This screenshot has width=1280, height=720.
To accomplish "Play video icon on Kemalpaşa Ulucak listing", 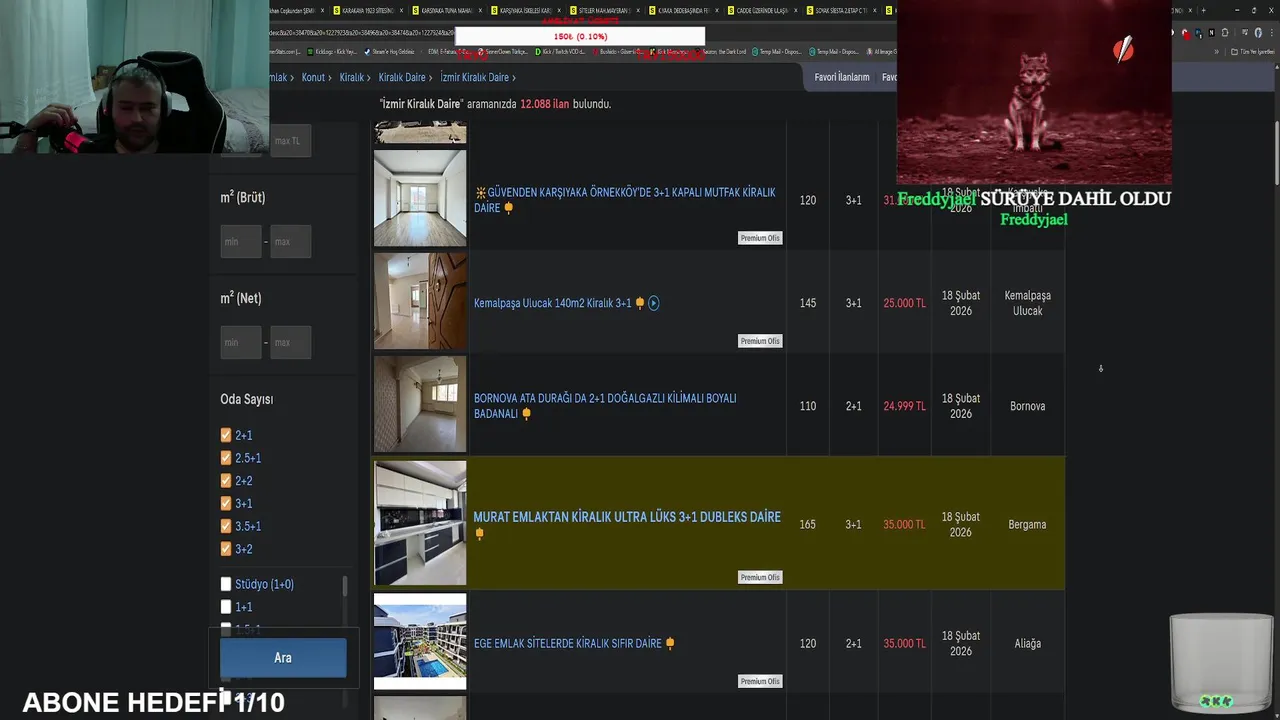I will coord(654,303).
